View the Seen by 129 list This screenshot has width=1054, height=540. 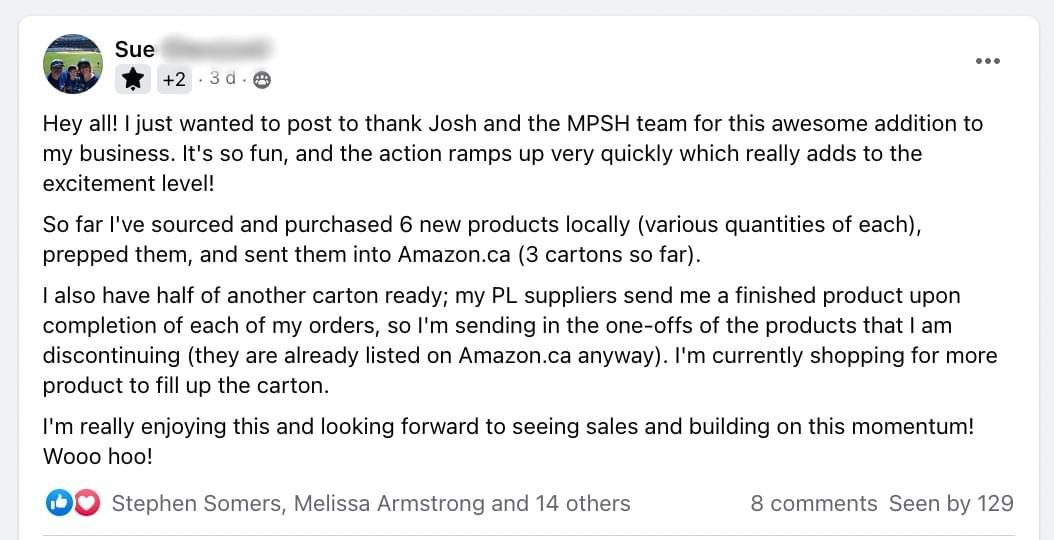click(951, 503)
